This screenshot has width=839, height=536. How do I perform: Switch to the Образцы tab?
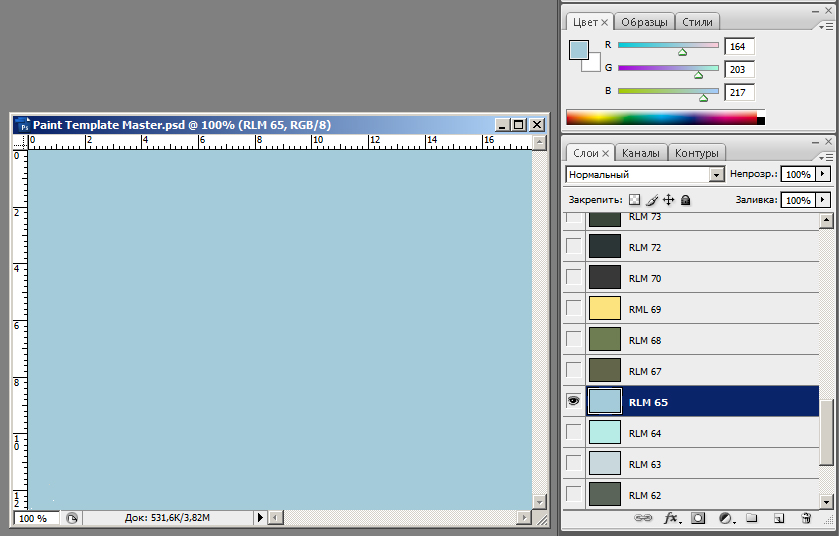(x=644, y=22)
